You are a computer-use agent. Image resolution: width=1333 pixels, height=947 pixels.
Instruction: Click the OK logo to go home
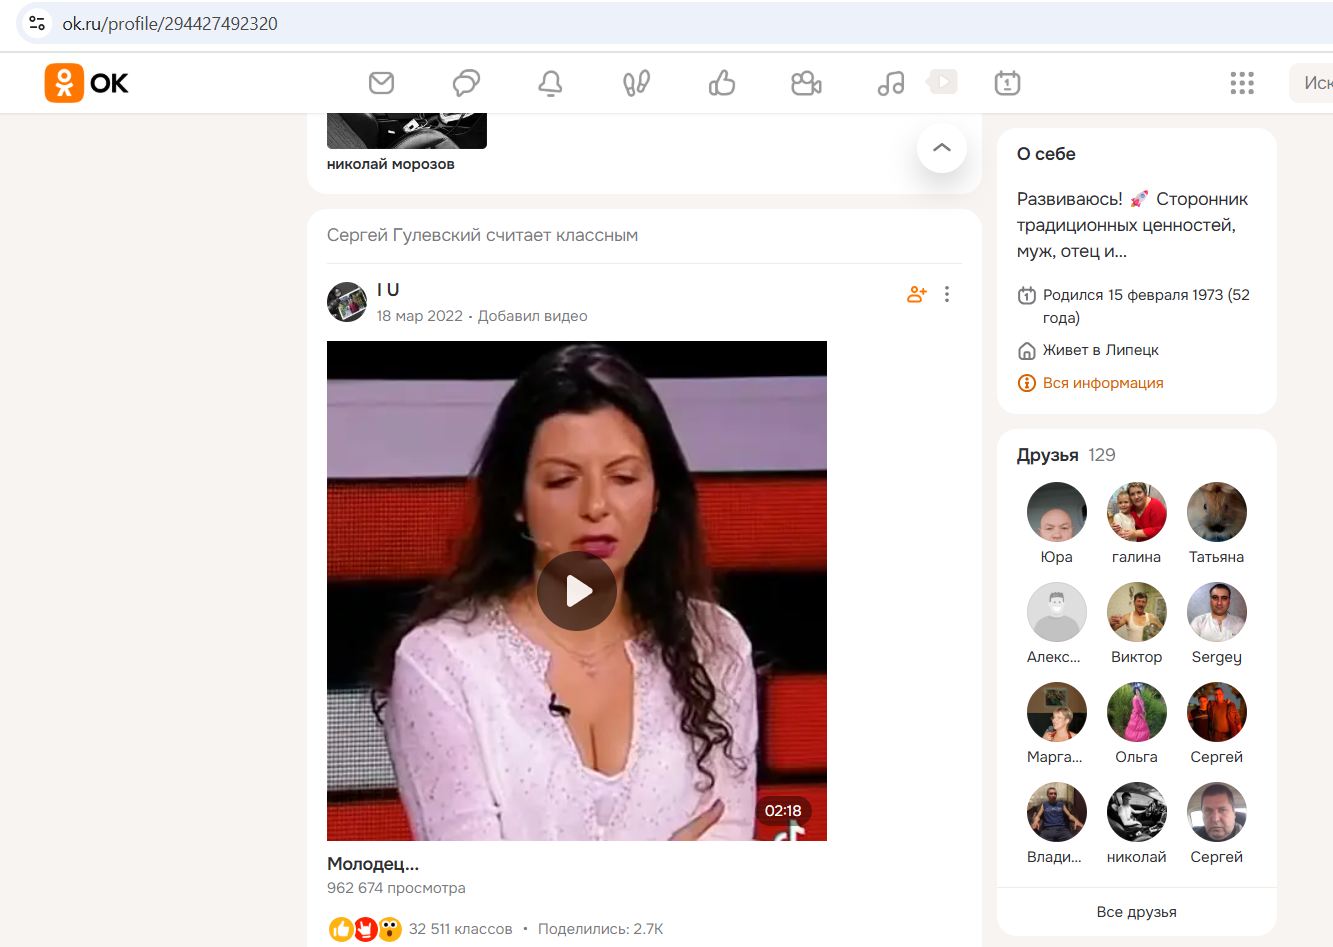87,83
